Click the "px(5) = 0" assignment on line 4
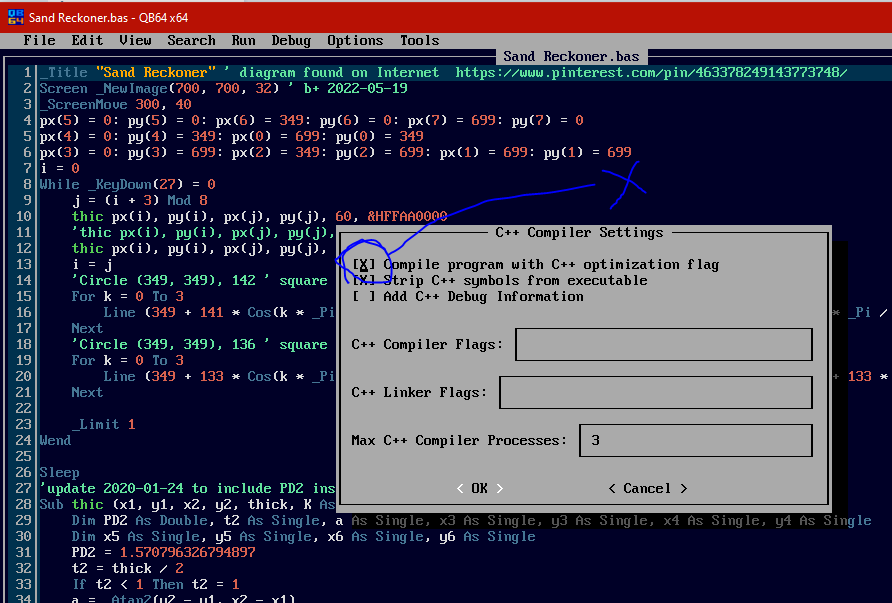 tap(75, 120)
